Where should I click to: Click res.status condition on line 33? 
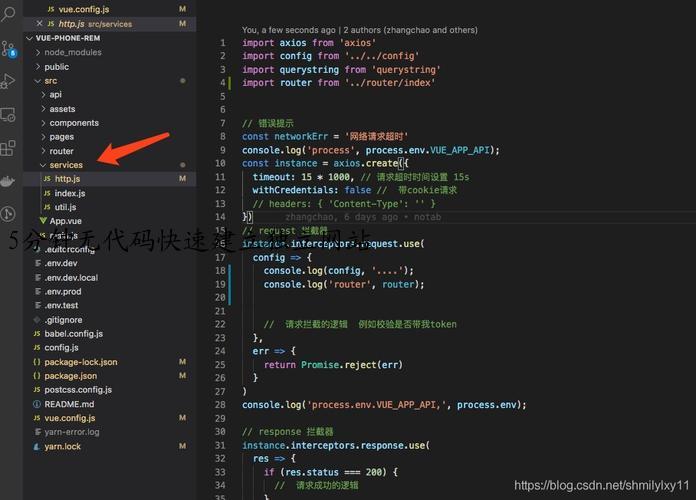(x=312, y=472)
